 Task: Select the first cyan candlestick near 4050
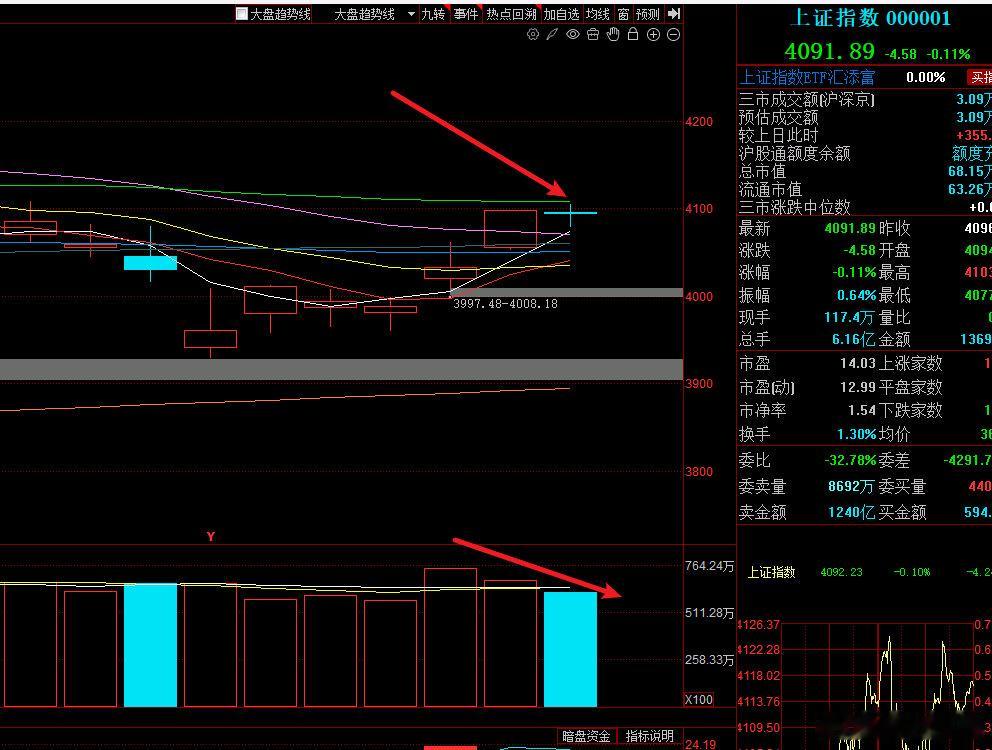pos(151,263)
